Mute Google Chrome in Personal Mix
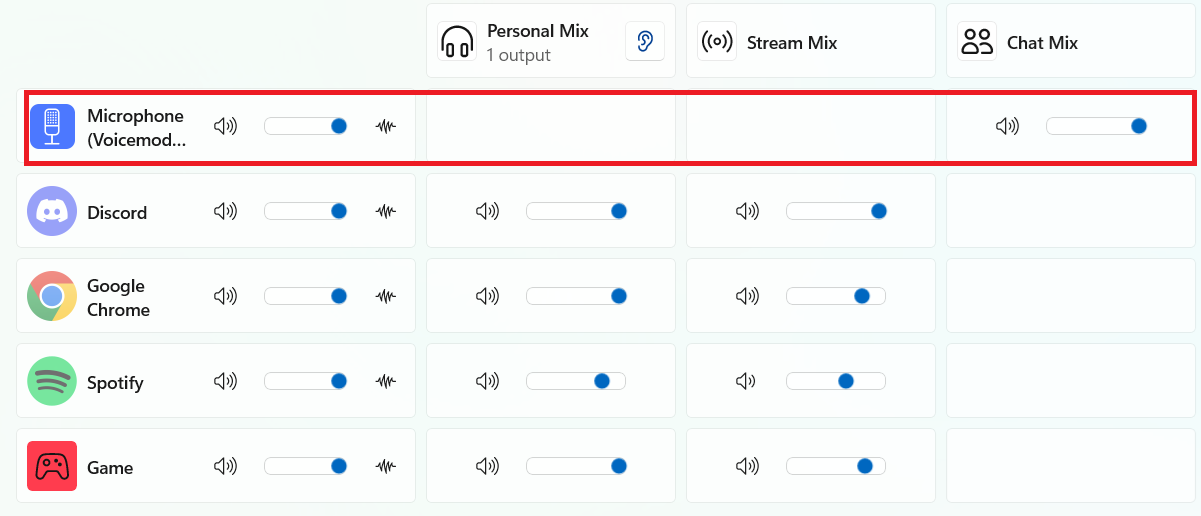The height and width of the screenshot is (516, 1201). pyautogui.click(x=487, y=296)
